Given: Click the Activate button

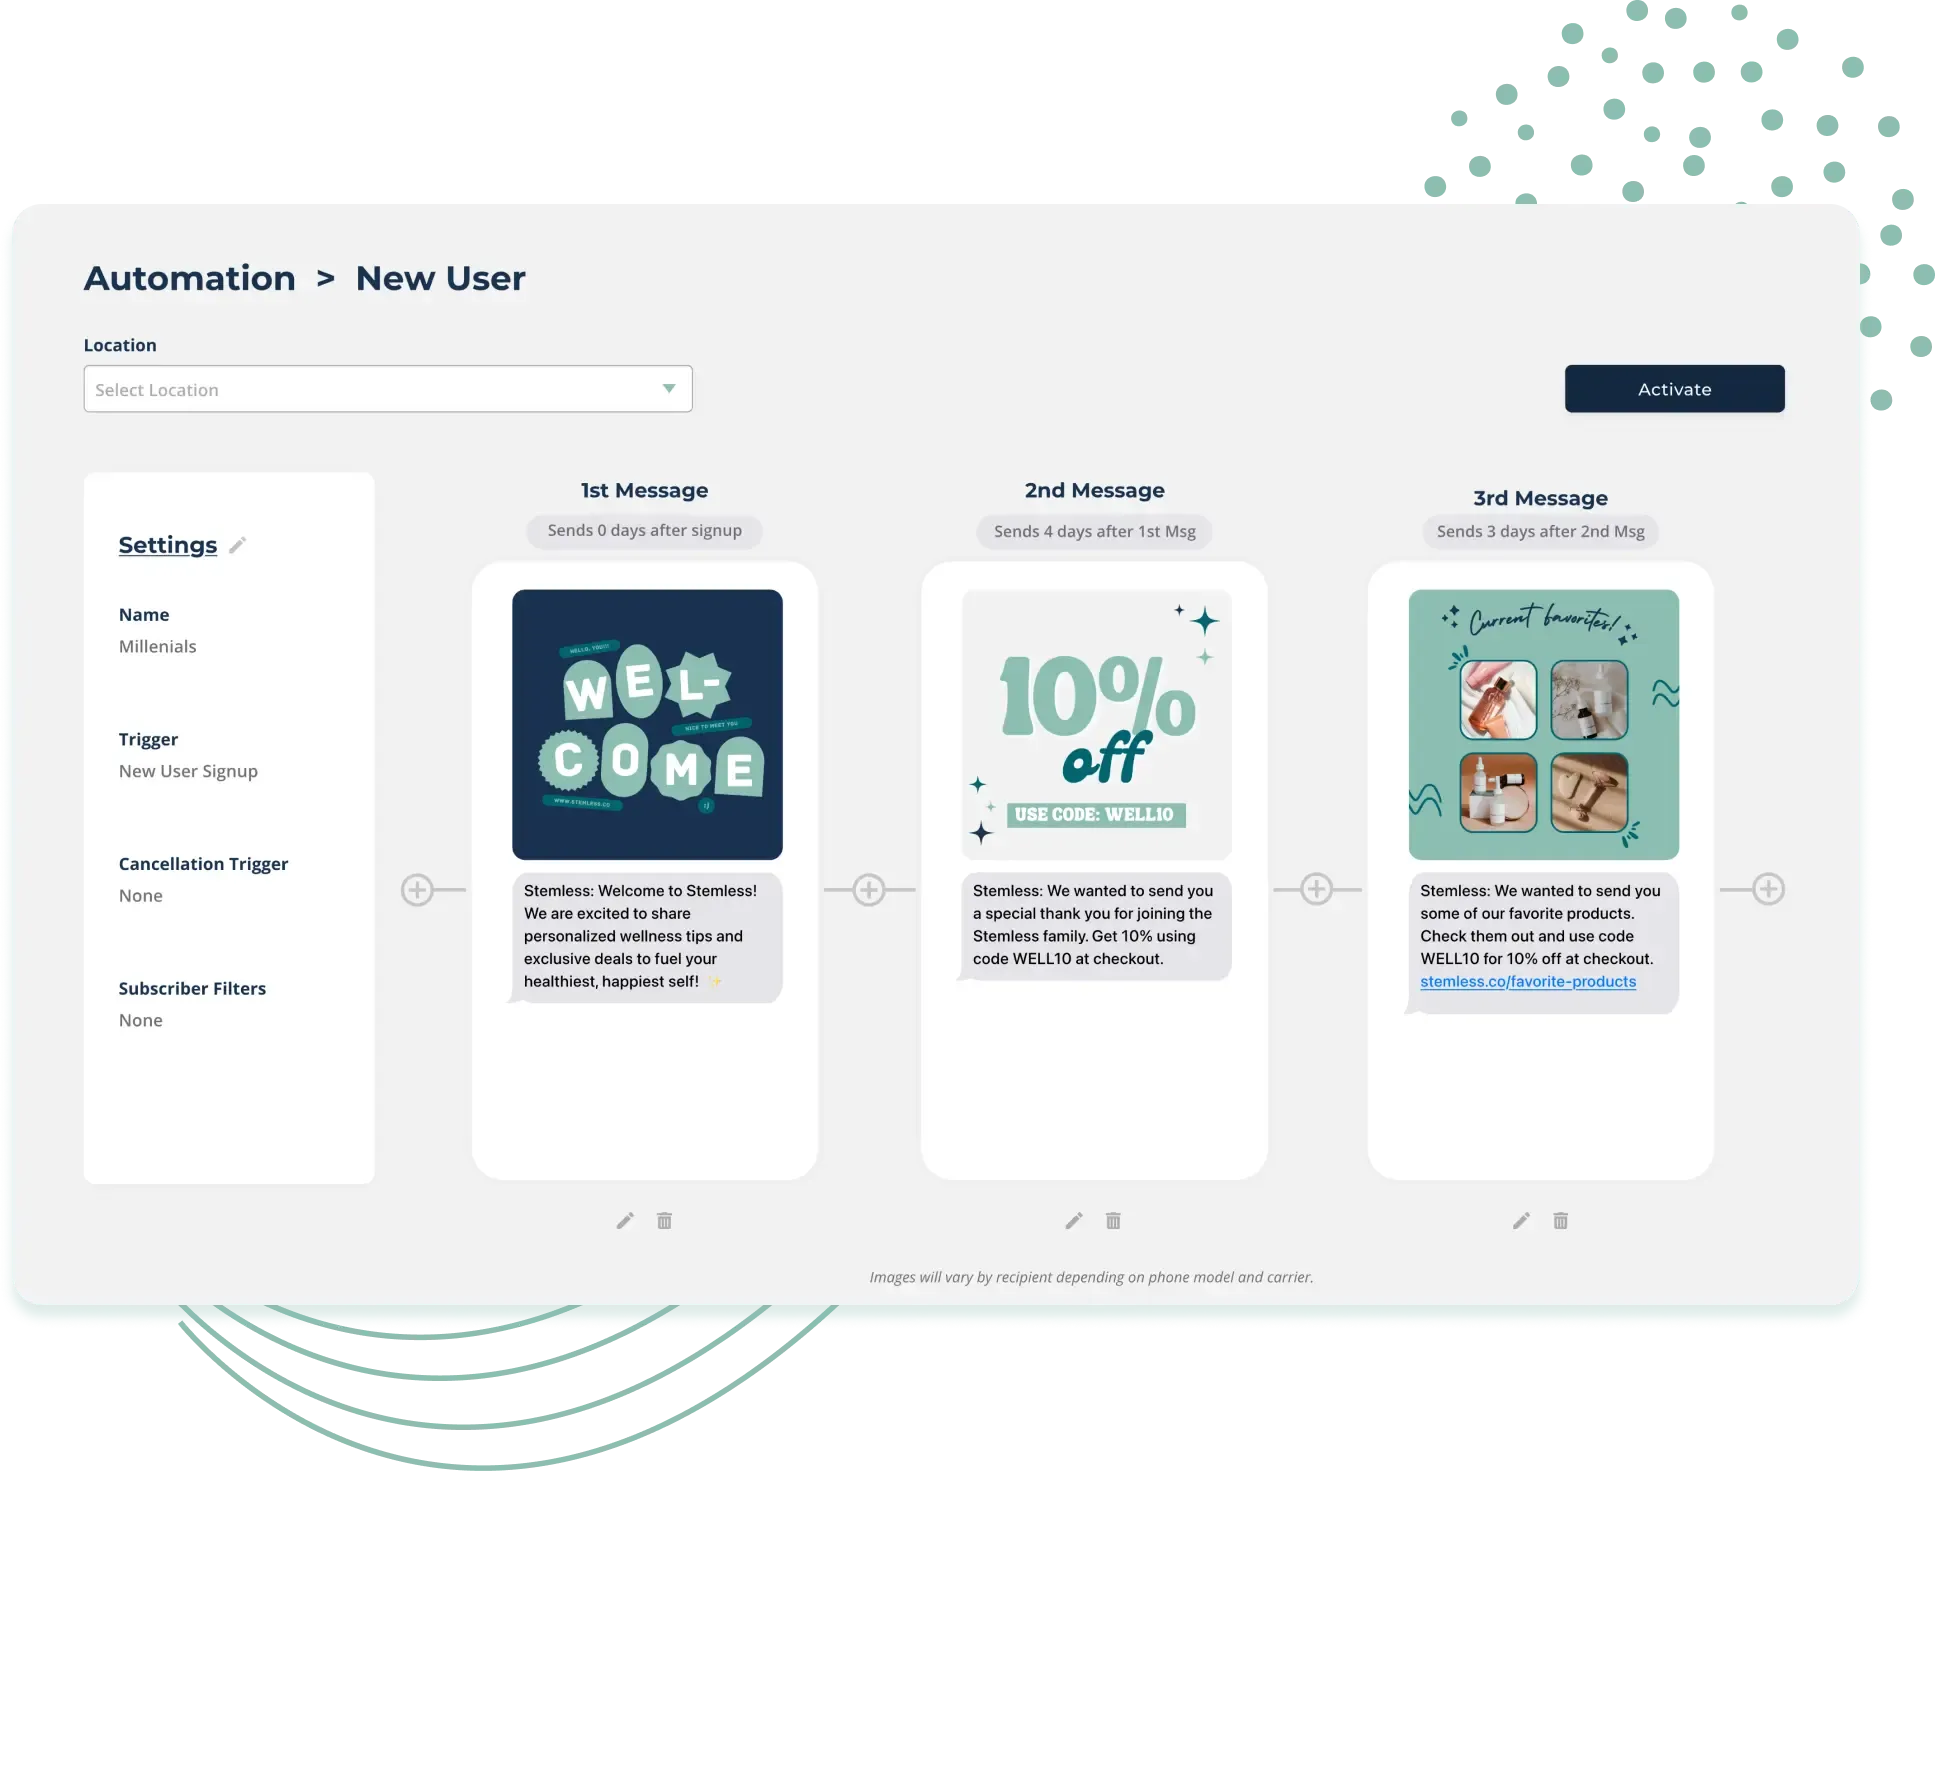Looking at the screenshot, I should coord(1674,389).
